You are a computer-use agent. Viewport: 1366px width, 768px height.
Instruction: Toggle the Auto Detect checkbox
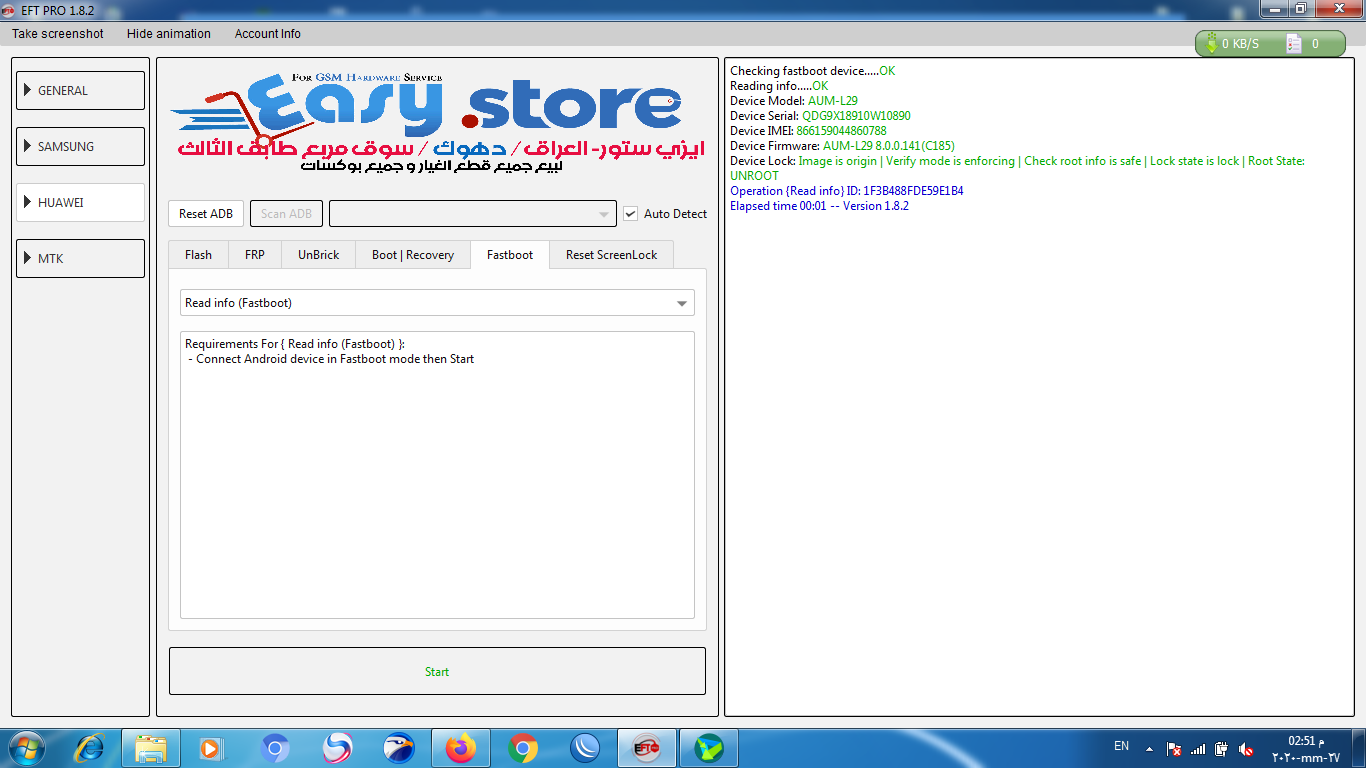tap(630, 213)
